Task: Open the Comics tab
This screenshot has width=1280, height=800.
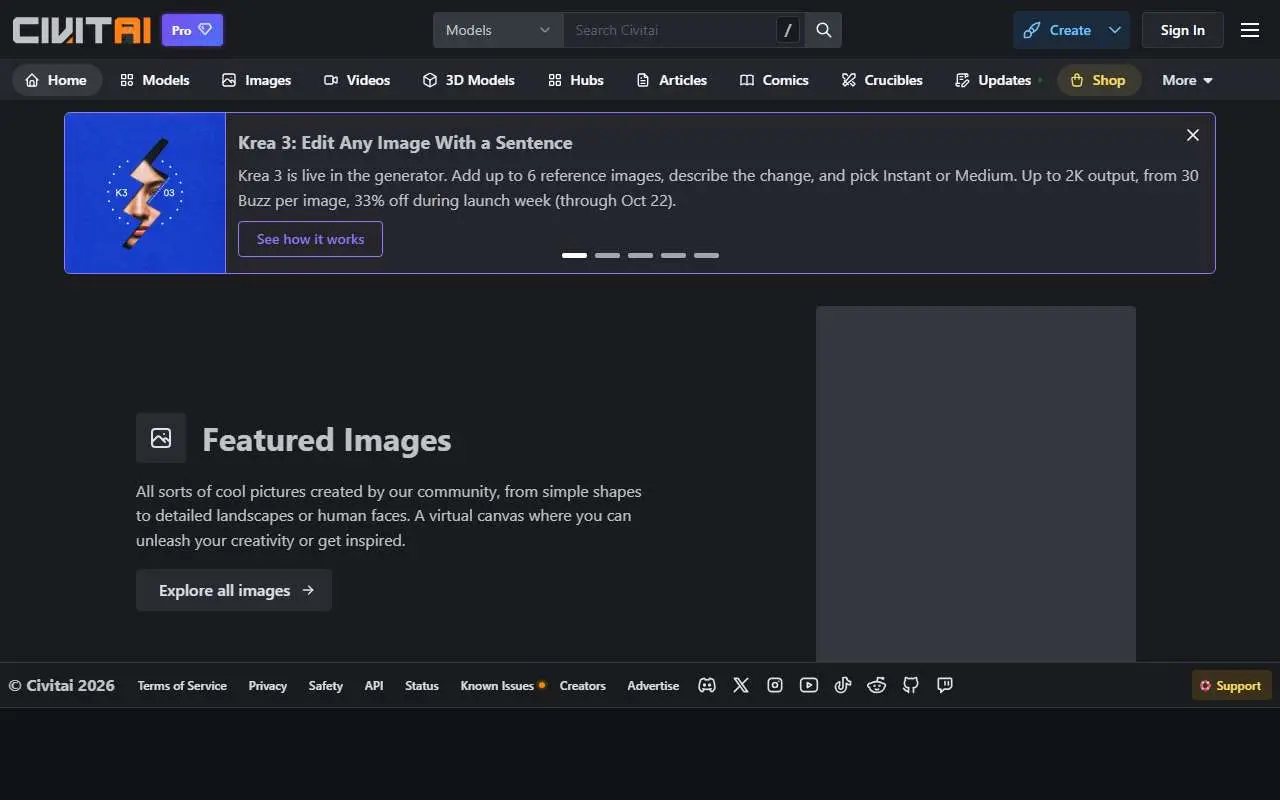Action: coord(774,80)
